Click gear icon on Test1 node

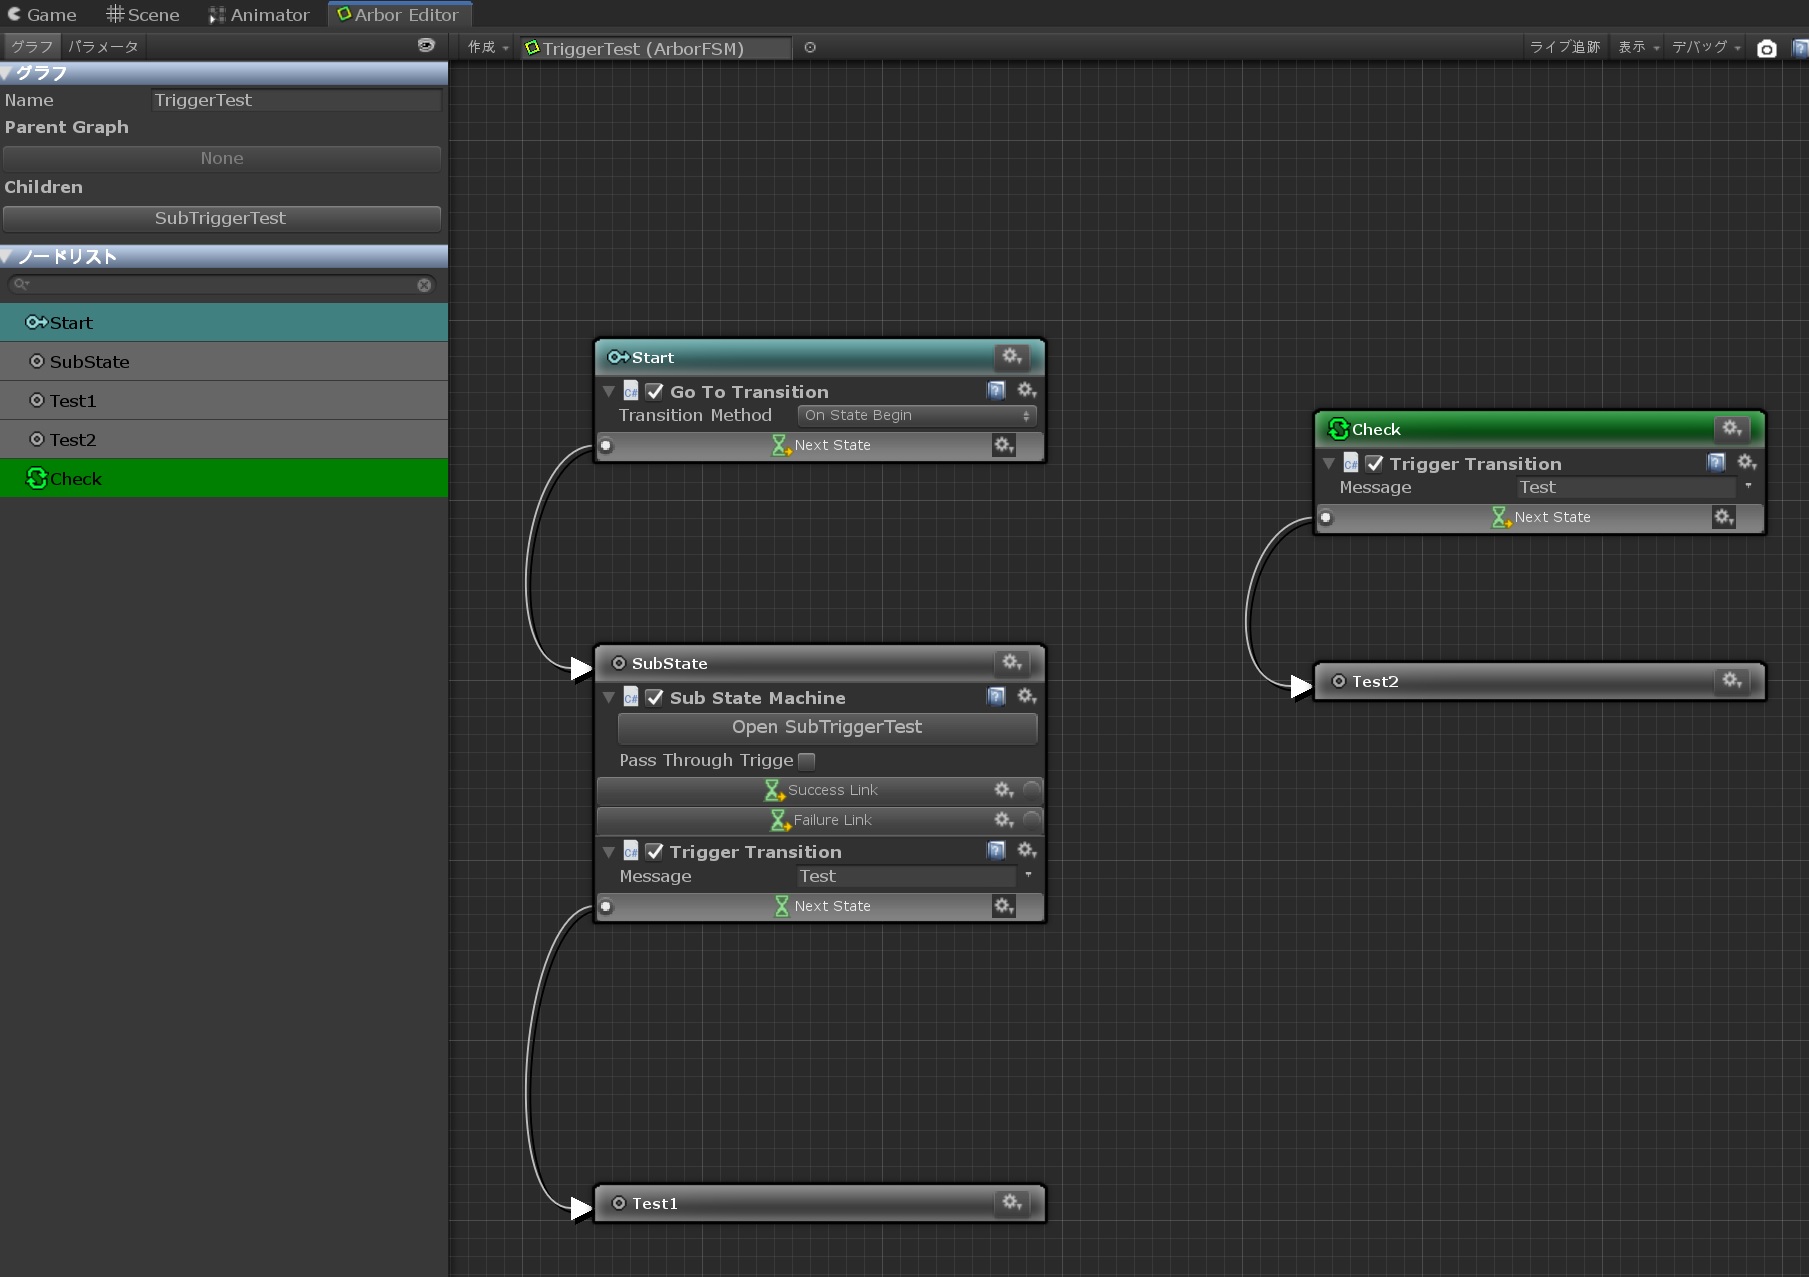[x=1011, y=1202]
